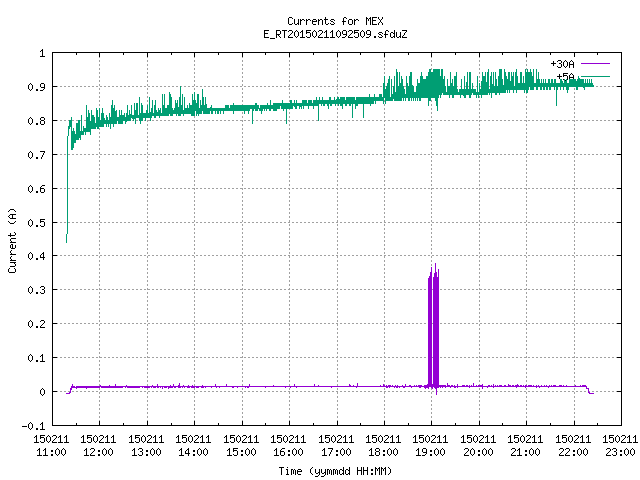Click y-axis tick value 0.5
The height and width of the screenshot is (480, 640).
(x=36, y=222)
